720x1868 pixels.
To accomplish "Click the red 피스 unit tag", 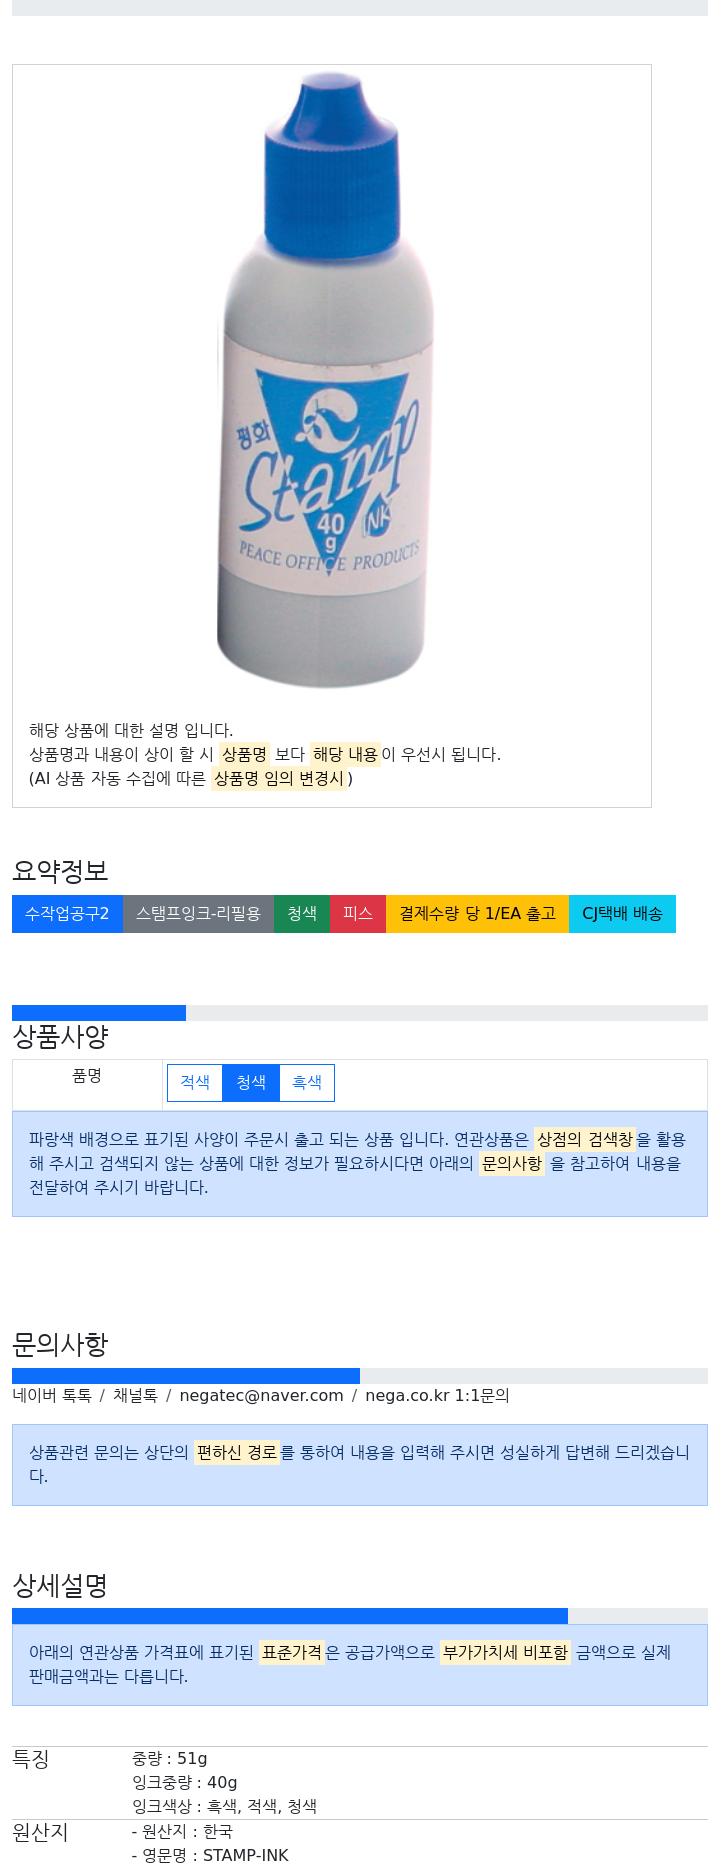I will point(358,914).
